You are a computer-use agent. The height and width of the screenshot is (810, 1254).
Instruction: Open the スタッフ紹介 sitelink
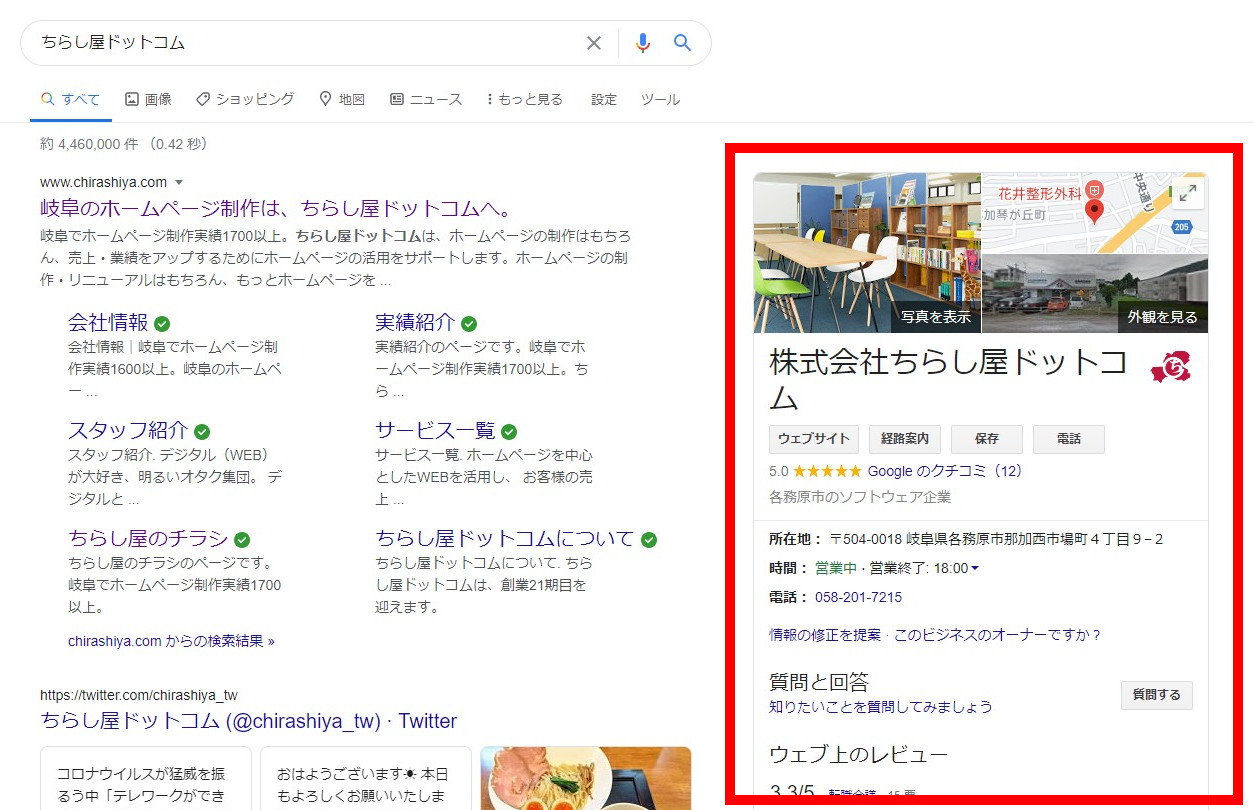tap(128, 430)
